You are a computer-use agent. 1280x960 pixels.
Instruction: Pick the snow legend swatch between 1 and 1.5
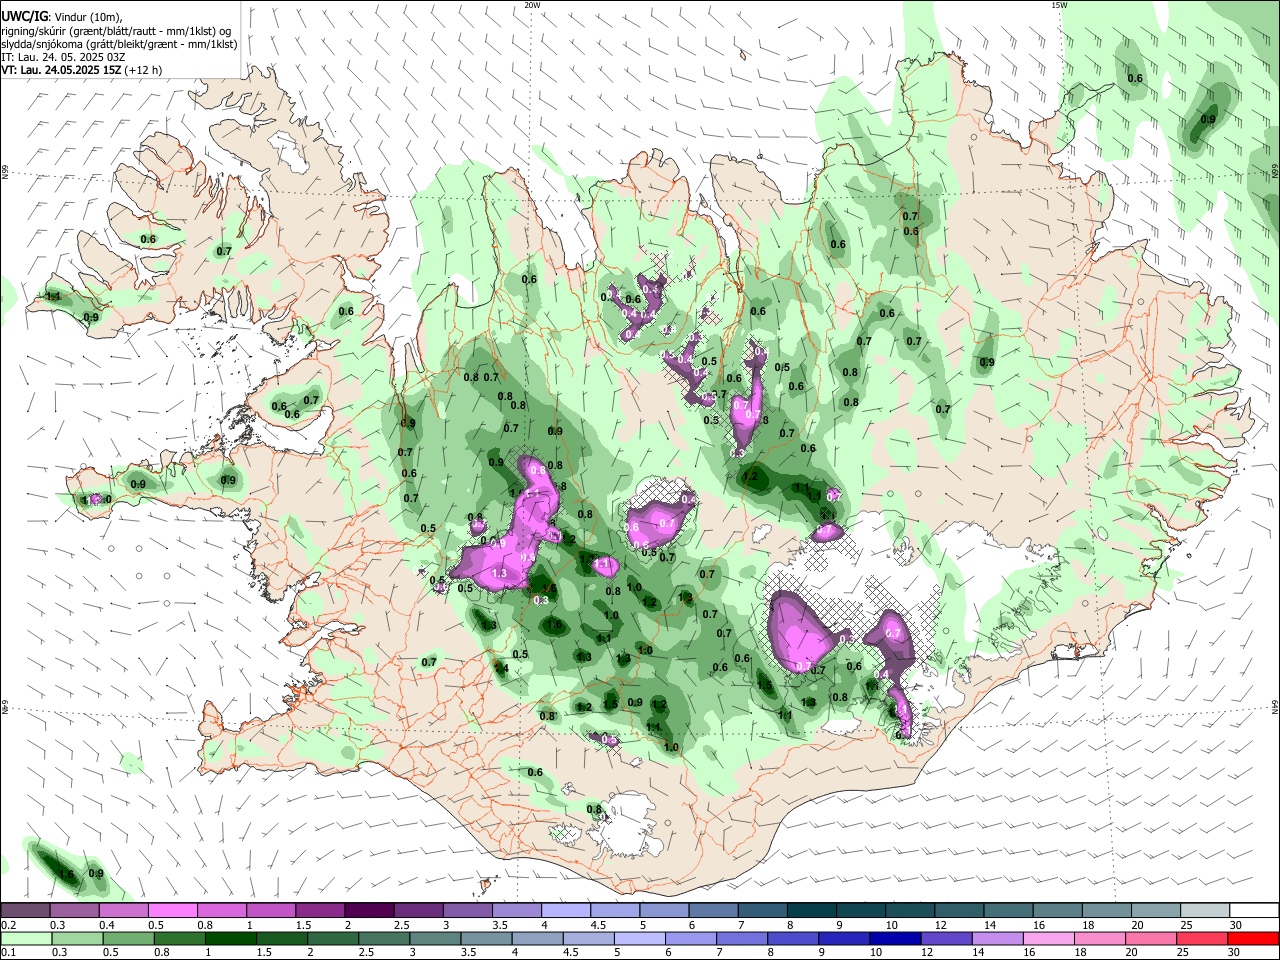(x=271, y=911)
